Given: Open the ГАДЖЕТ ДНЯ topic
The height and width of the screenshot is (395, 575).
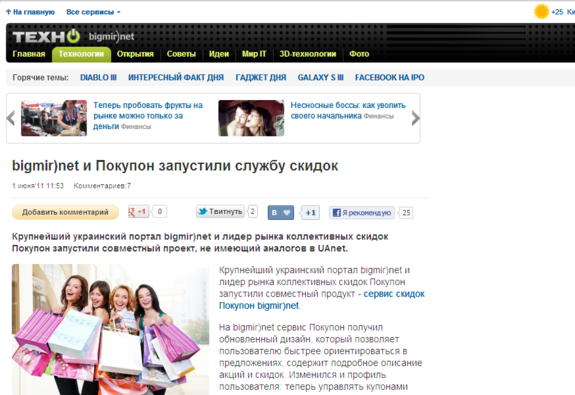Looking at the screenshot, I should pos(261,77).
